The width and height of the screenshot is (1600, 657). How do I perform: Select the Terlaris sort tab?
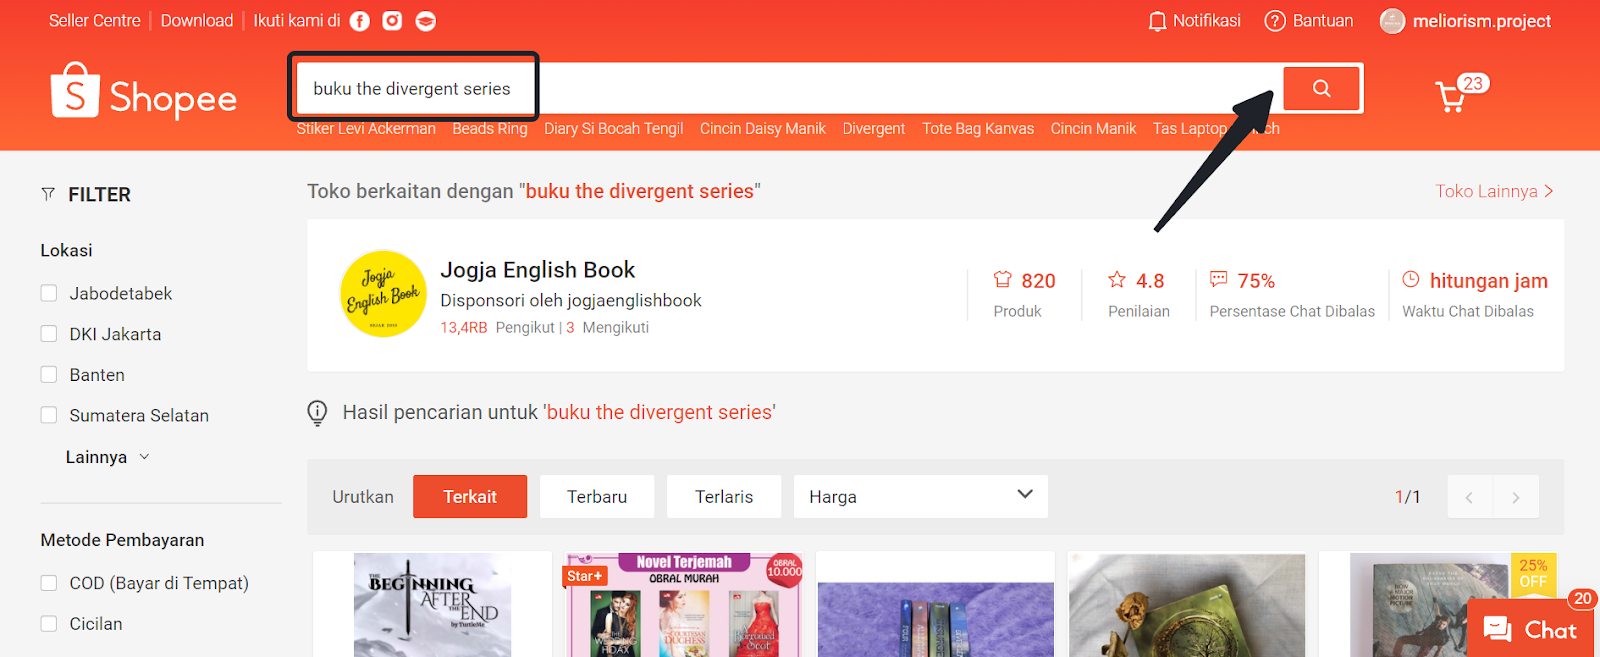pos(724,497)
